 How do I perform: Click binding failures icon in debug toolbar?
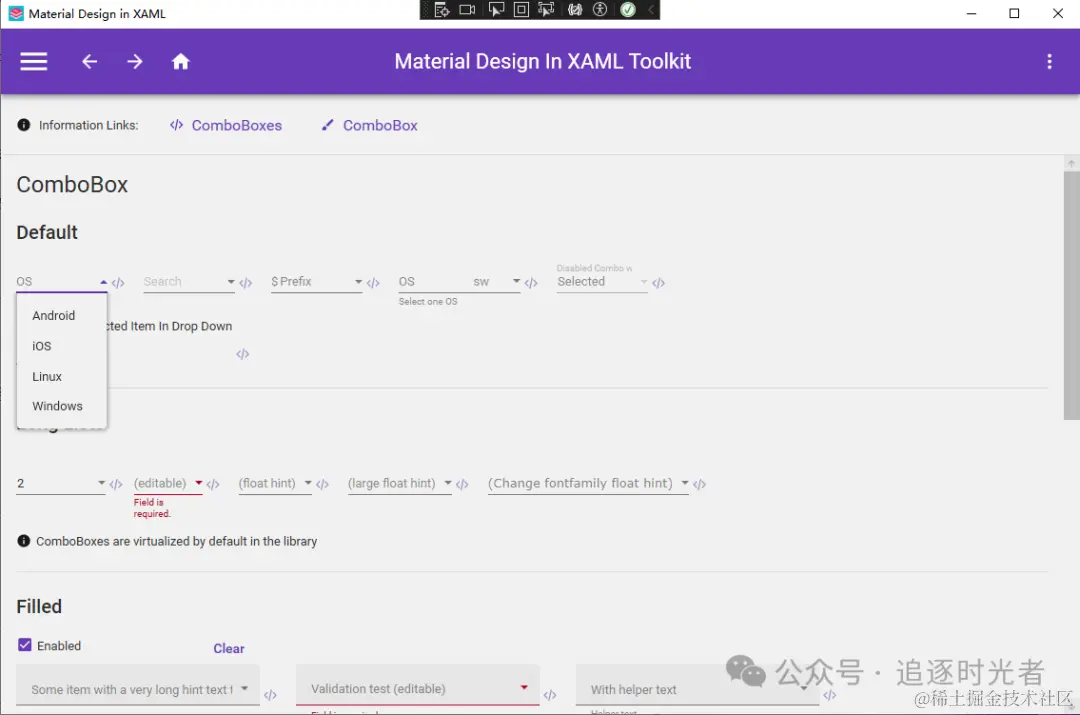click(x=575, y=10)
